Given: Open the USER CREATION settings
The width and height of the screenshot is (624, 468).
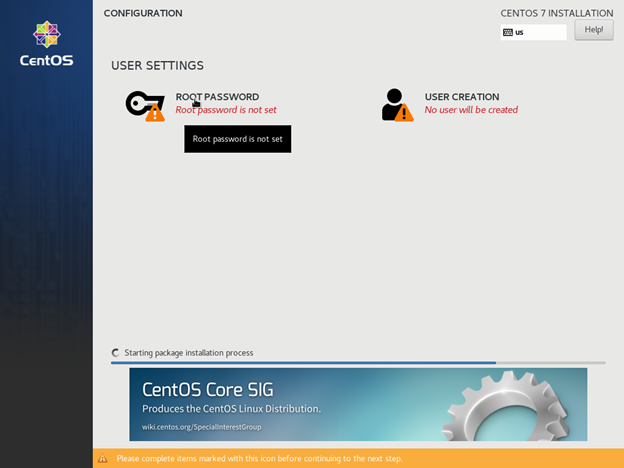Looking at the screenshot, I should click(461, 97).
